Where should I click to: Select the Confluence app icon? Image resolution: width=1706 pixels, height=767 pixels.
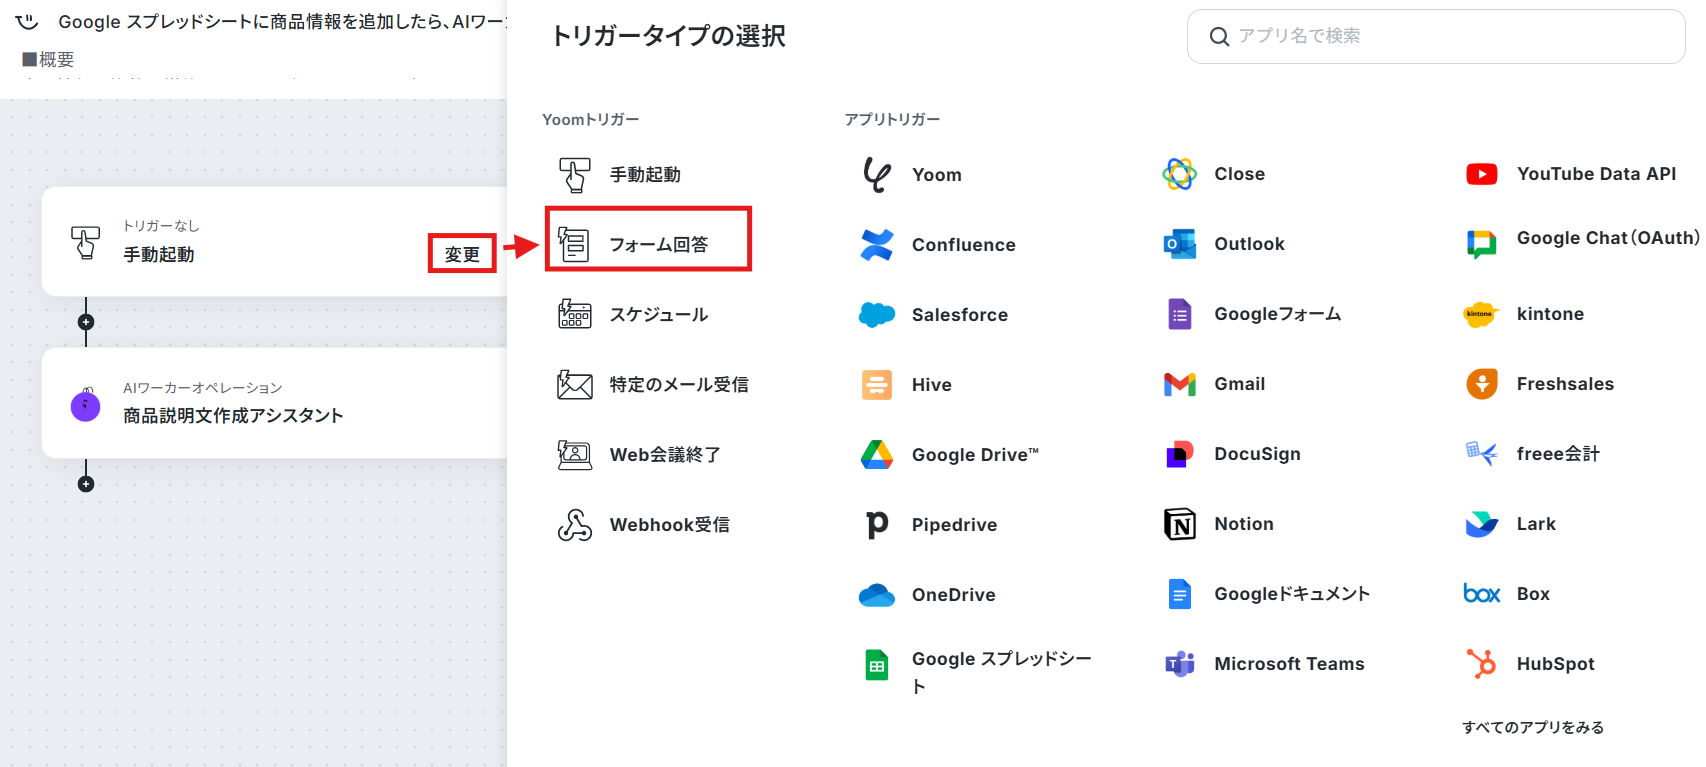(x=877, y=245)
